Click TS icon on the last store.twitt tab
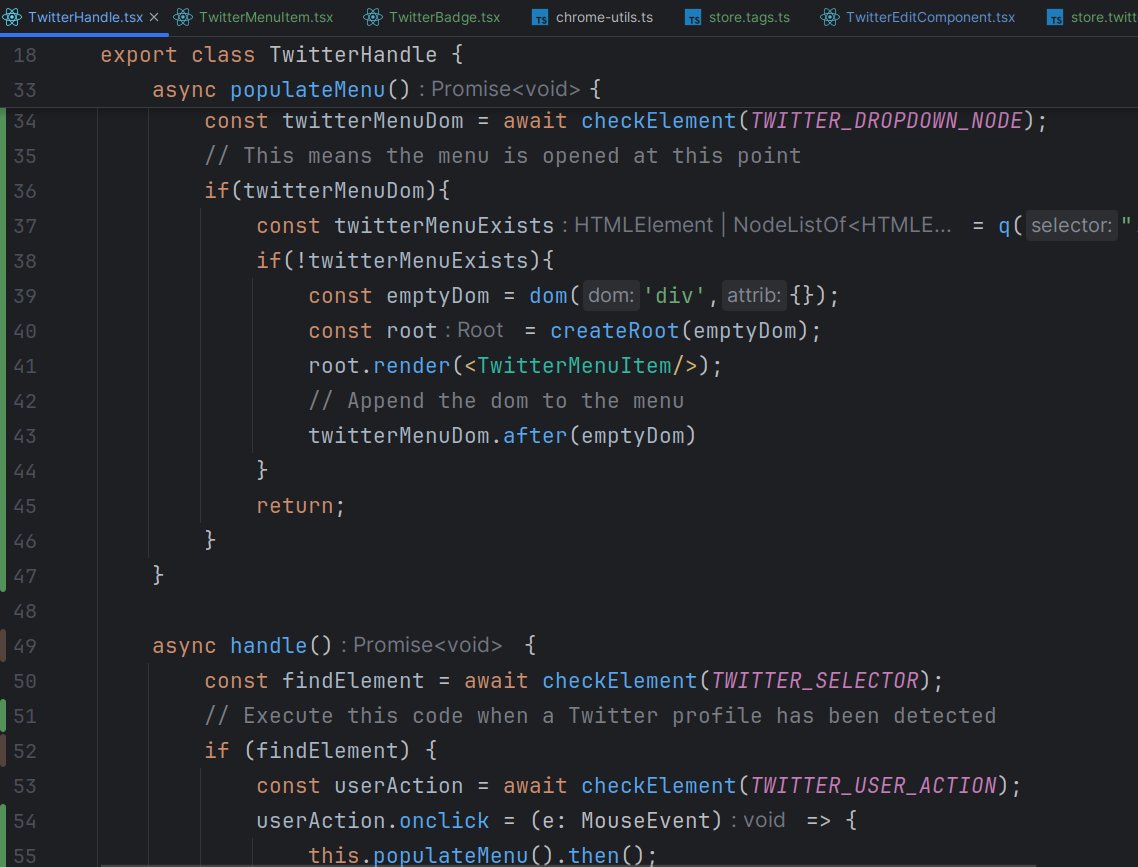Image resolution: width=1138 pixels, height=867 pixels. click(1055, 17)
